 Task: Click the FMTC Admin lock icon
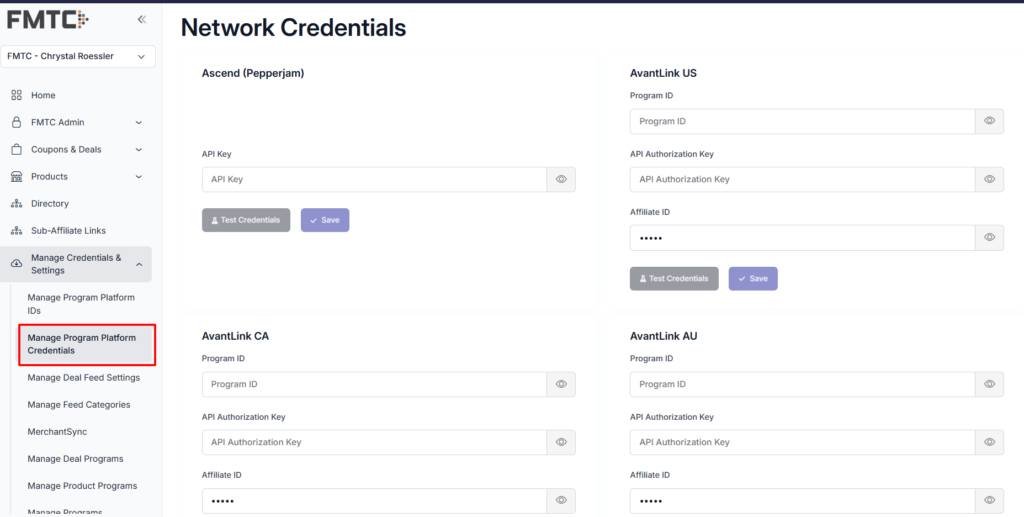coord(16,122)
